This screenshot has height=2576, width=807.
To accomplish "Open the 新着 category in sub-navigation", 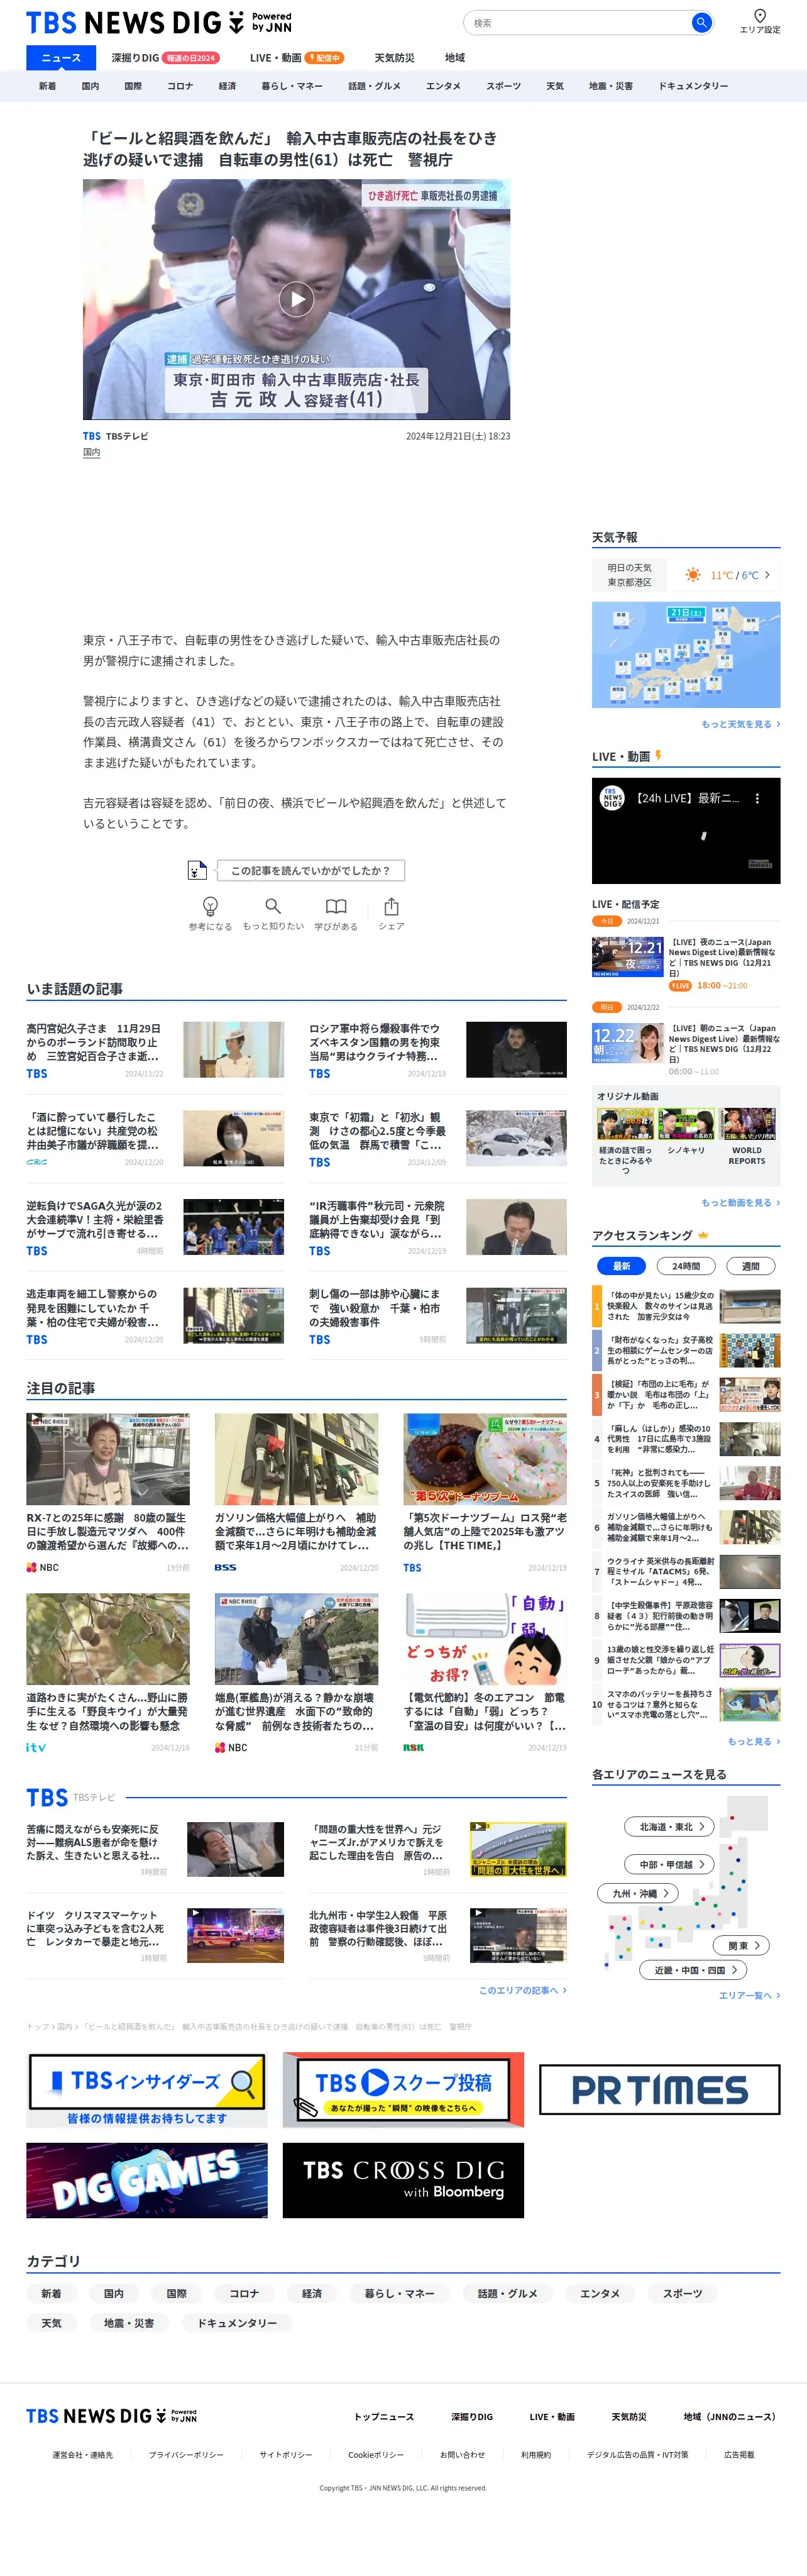I will [x=47, y=86].
